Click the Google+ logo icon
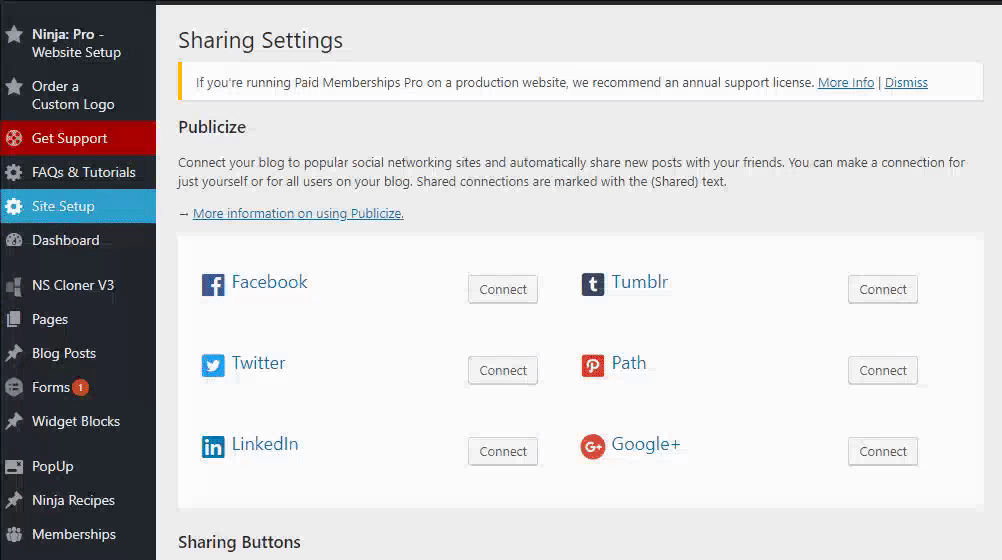This screenshot has height=560, width=1002. (x=592, y=447)
